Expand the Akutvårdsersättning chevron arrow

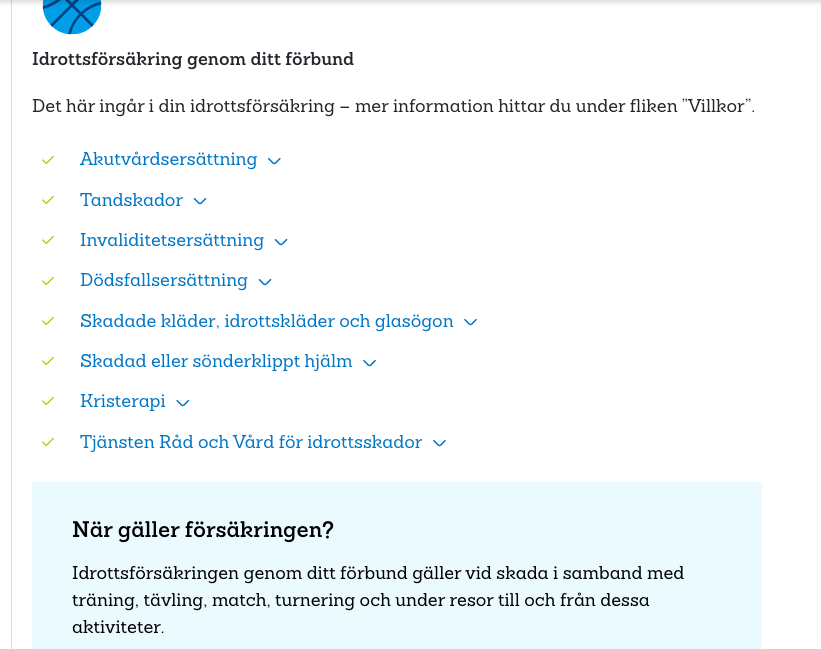point(275,161)
